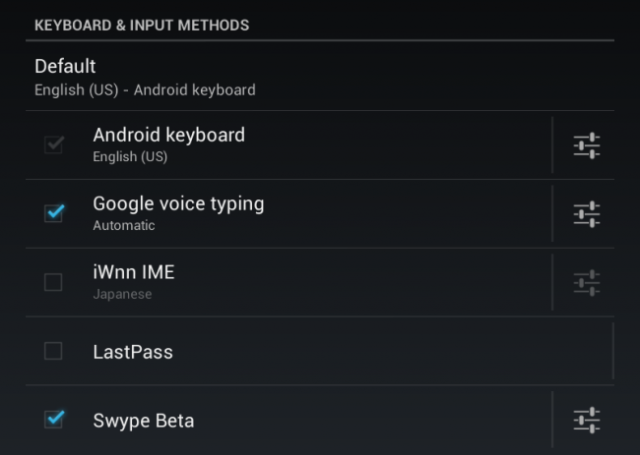Screen dimensions: 640x455
Task: Tick the LastPass checkbox
Action: (53, 351)
